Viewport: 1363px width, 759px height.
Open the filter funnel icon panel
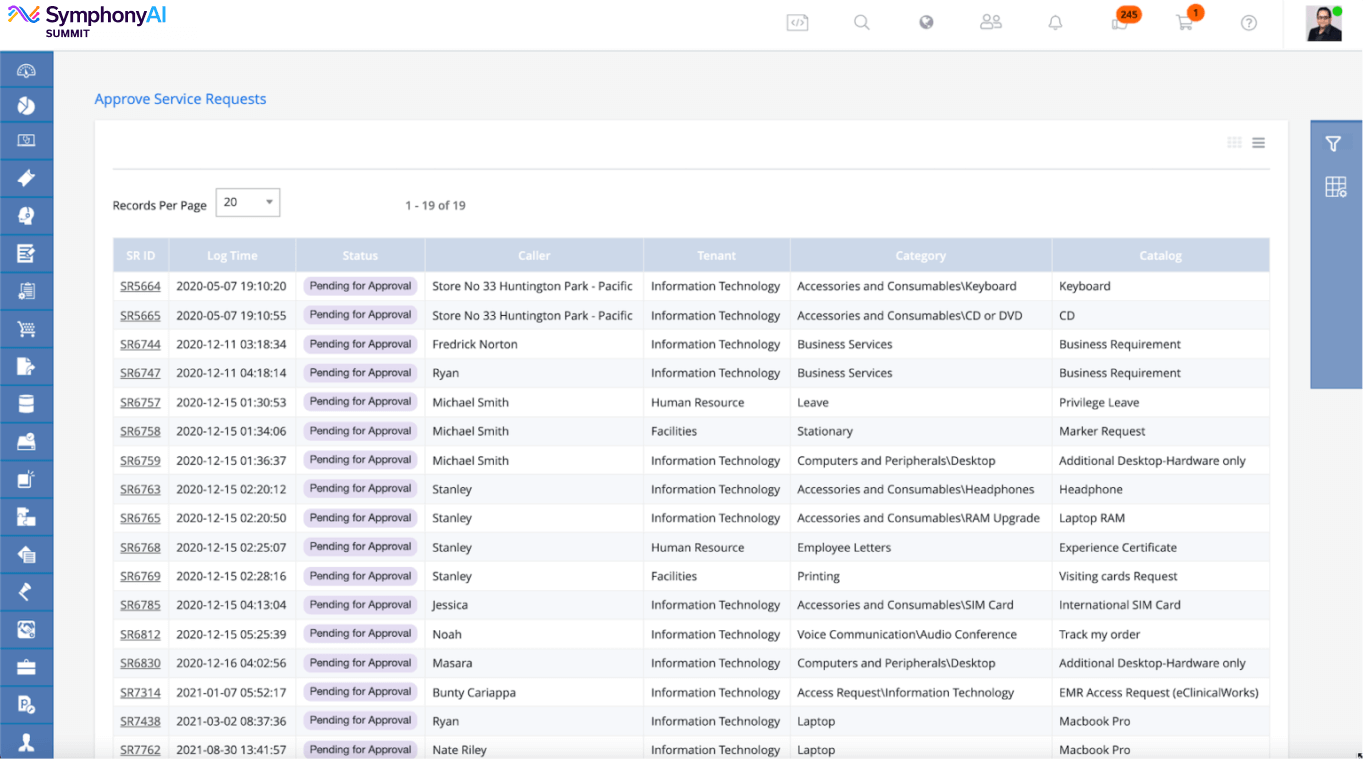coord(1333,144)
